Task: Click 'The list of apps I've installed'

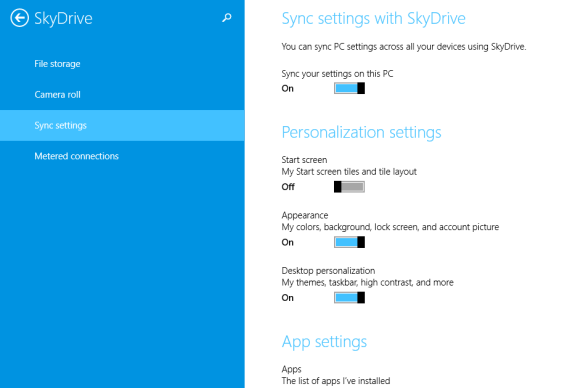Action: point(336,381)
